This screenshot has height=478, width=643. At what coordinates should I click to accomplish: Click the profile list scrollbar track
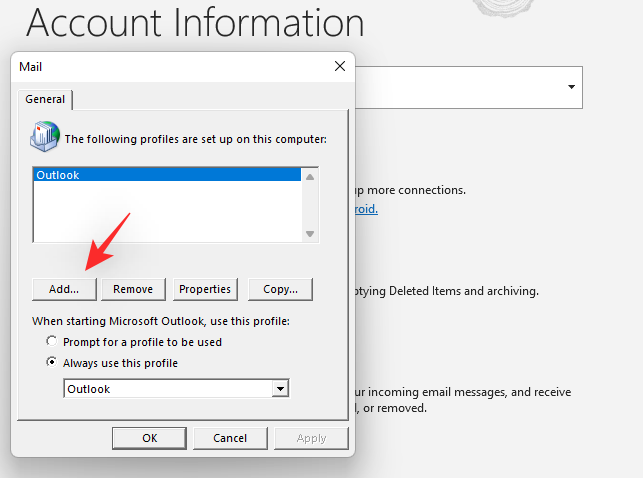click(311, 205)
